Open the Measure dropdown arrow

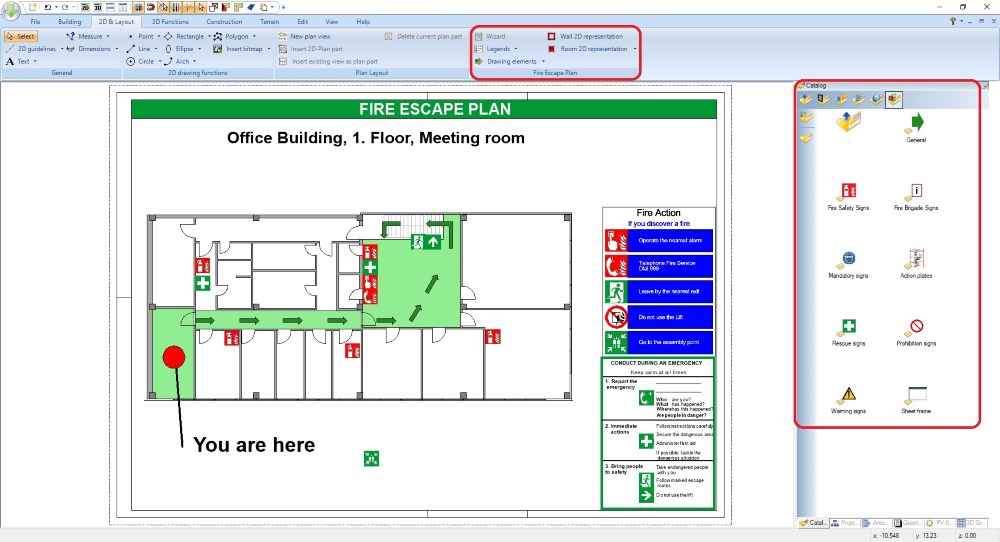coord(108,36)
